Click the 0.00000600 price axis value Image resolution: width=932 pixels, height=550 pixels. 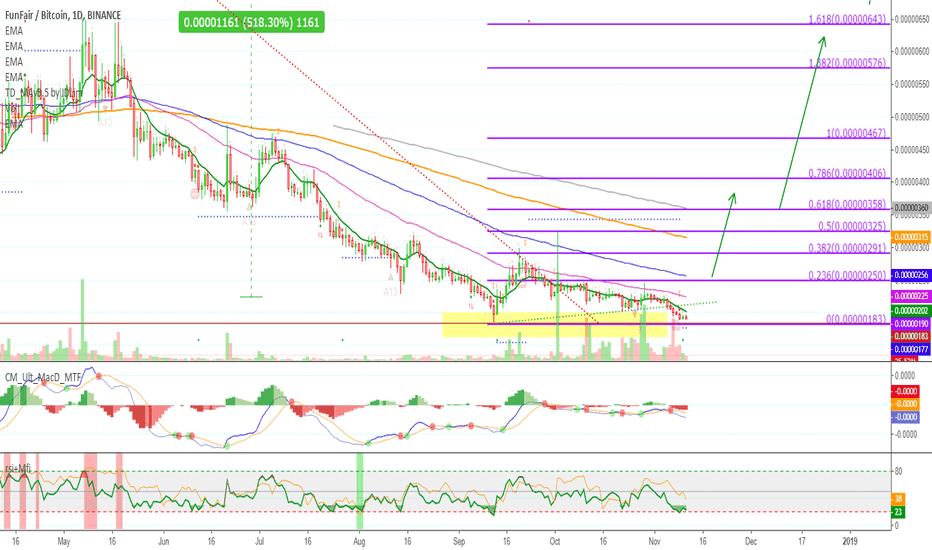coord(912,52)
